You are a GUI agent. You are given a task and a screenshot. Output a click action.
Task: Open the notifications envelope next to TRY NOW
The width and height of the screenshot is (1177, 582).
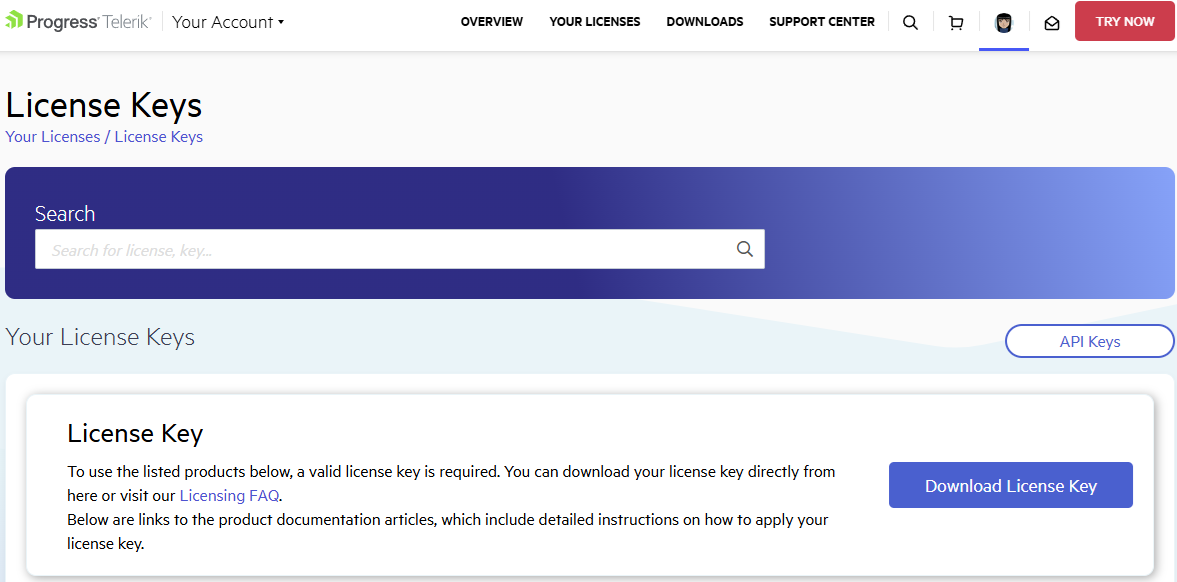1051,21
